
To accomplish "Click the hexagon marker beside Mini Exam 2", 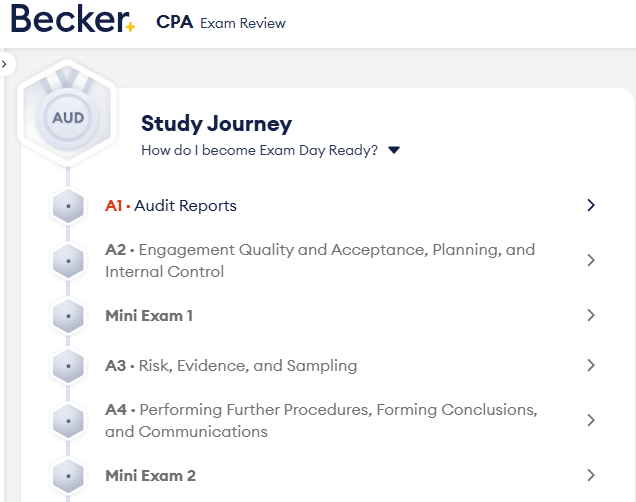I will click(x=68, y=476).
